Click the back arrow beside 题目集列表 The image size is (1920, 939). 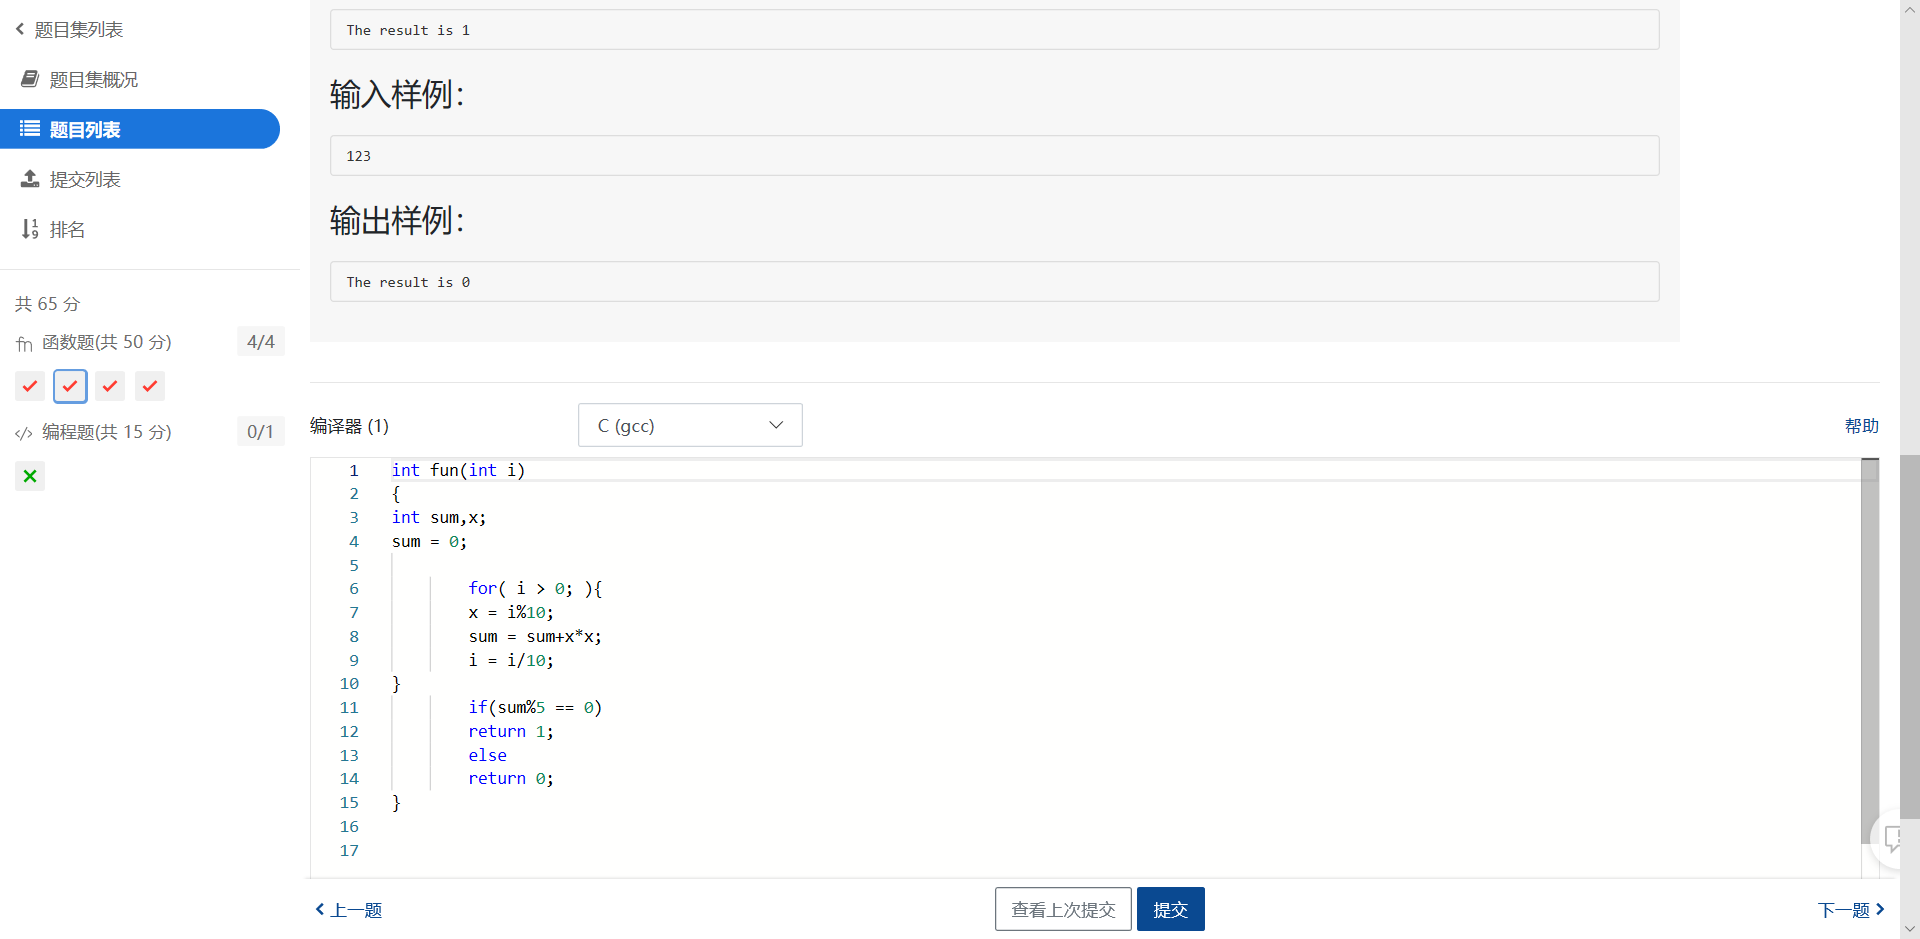(20, 29)
